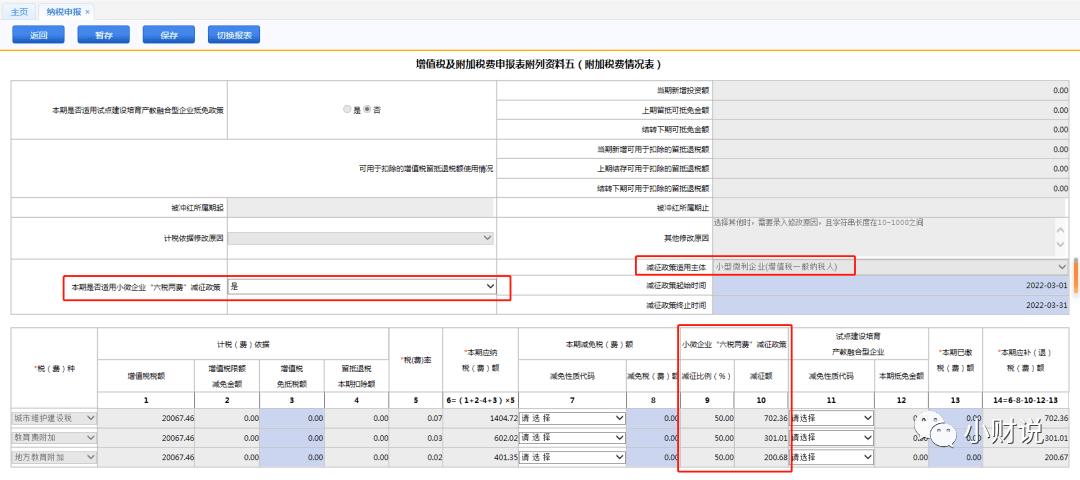Open 减免性质代码 column 7 dropdown in 城市维护建设税 row
Image resolution: width=1080 pixels, height=480 pixels.
tap(572, 418)
